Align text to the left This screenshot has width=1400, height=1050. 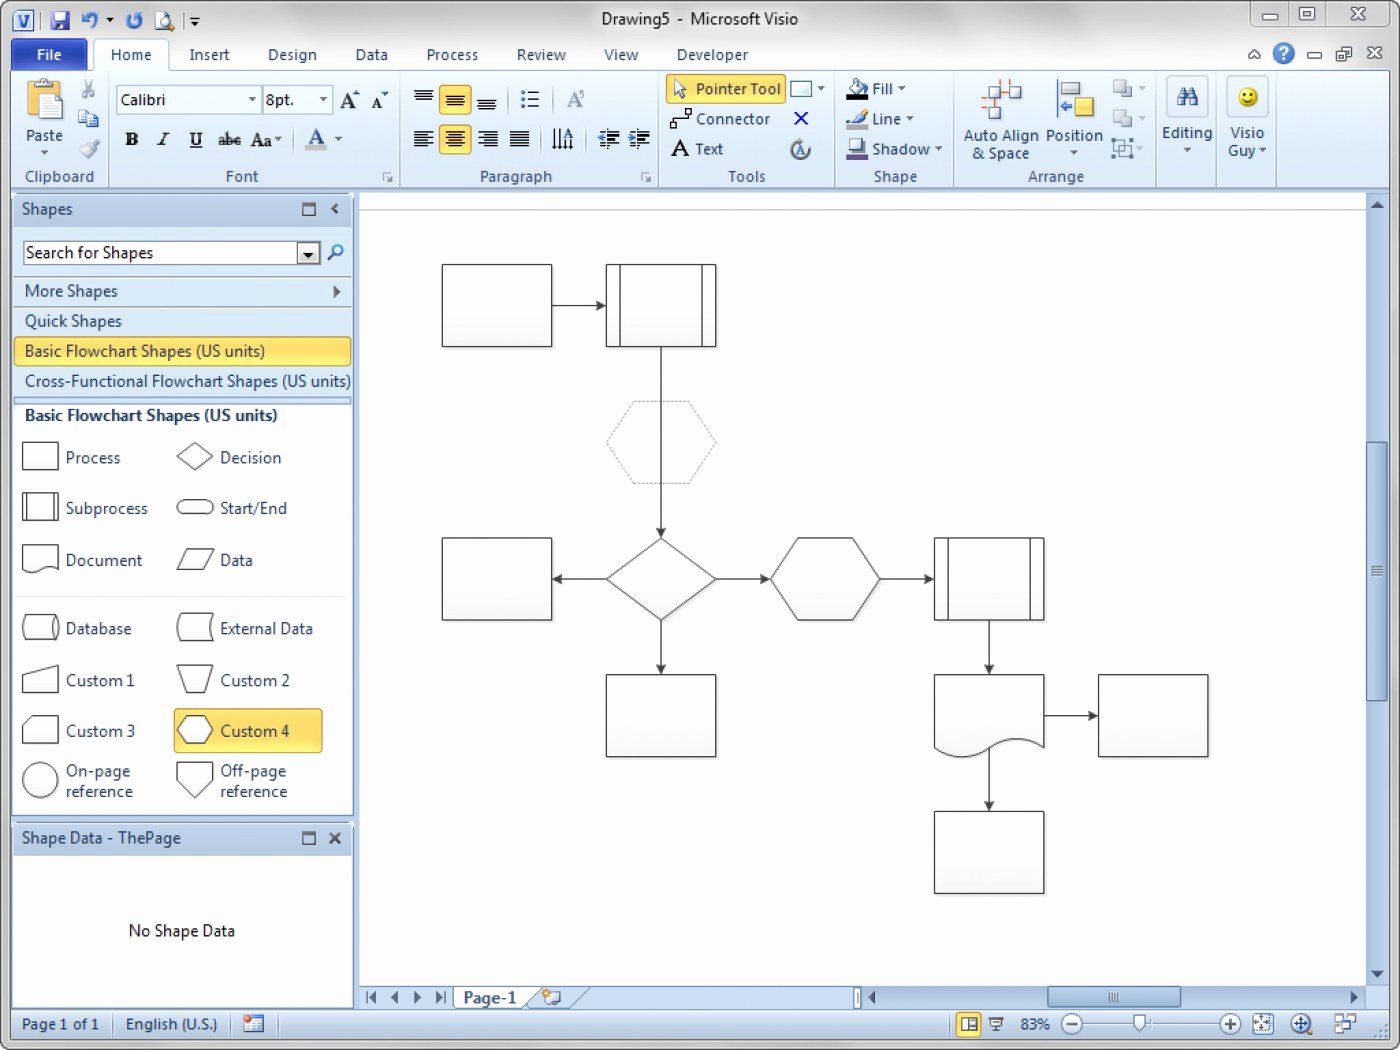(x=423, y=139)
